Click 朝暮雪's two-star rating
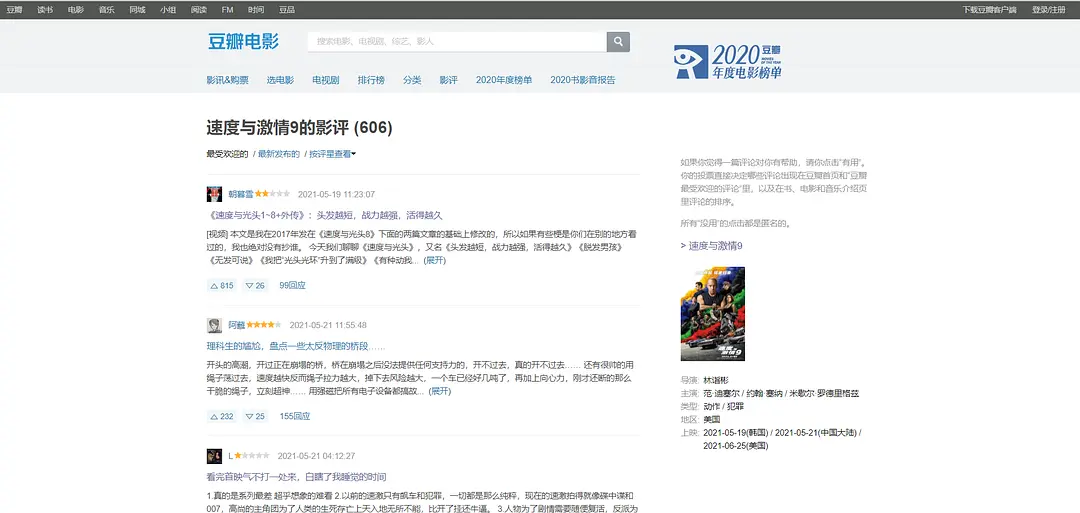Image resolution: width=1080 pixels, height=513 pixels. tap(272, 194)
